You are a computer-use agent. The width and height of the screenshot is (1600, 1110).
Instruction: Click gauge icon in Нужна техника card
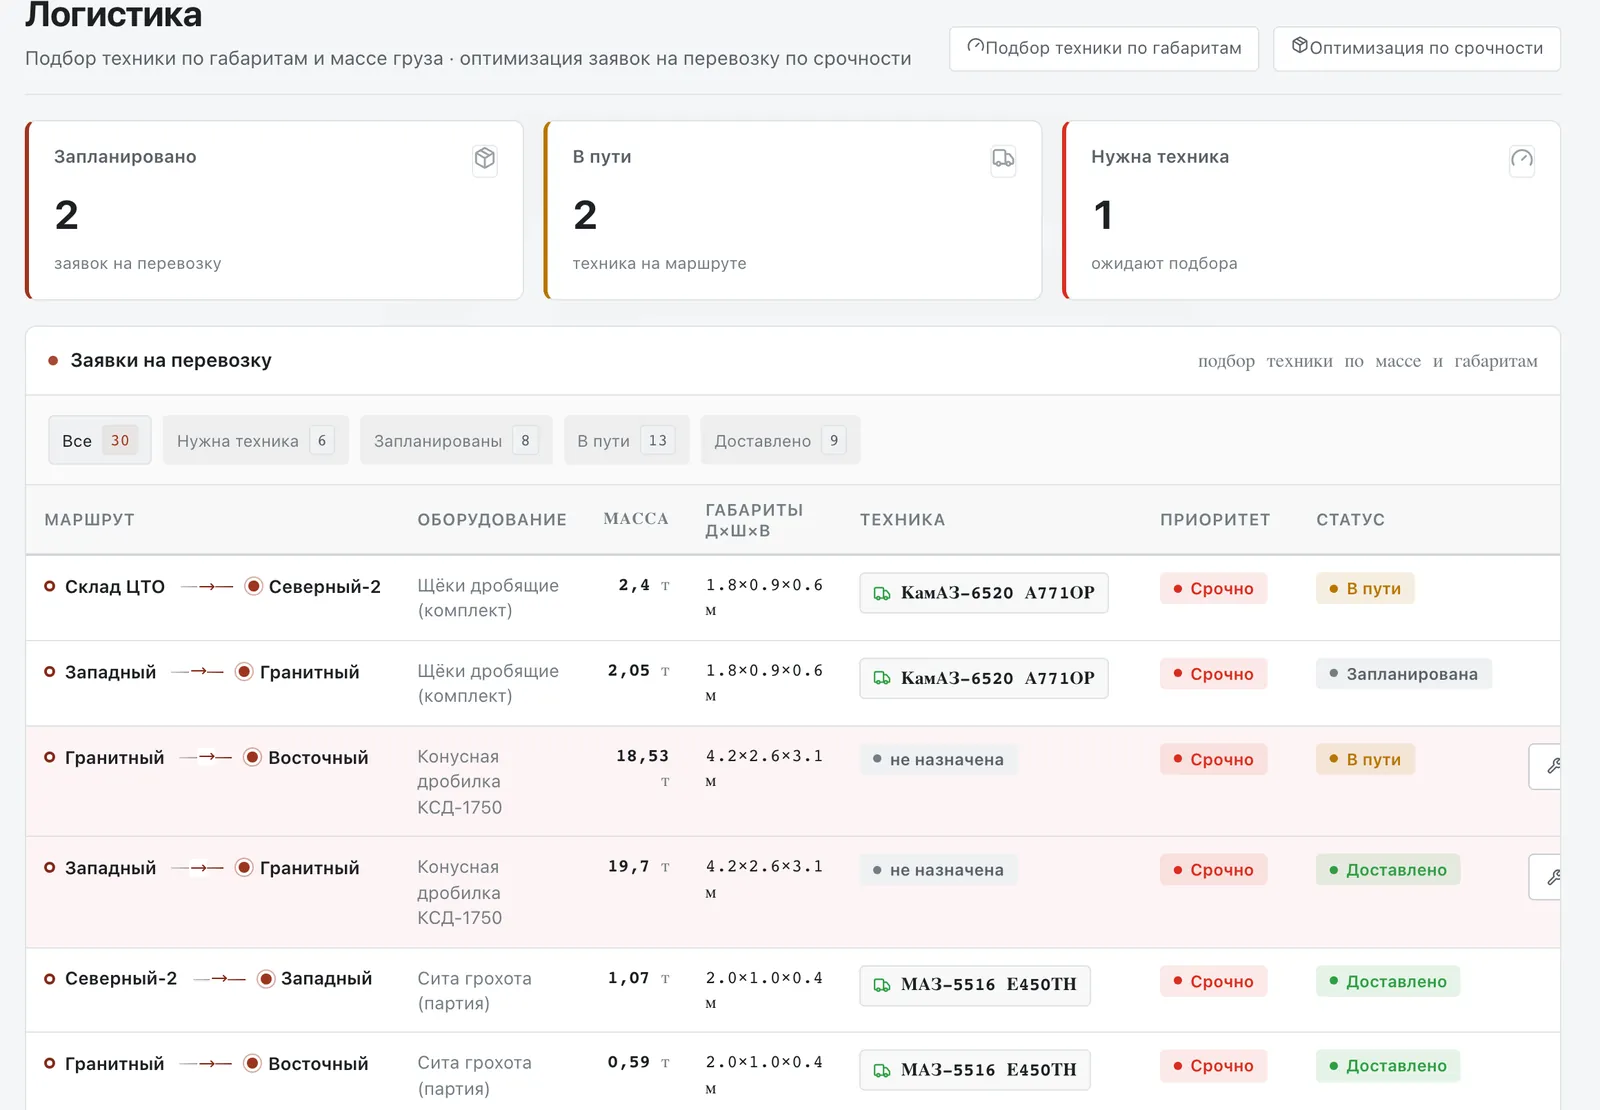click(1522, 158)
